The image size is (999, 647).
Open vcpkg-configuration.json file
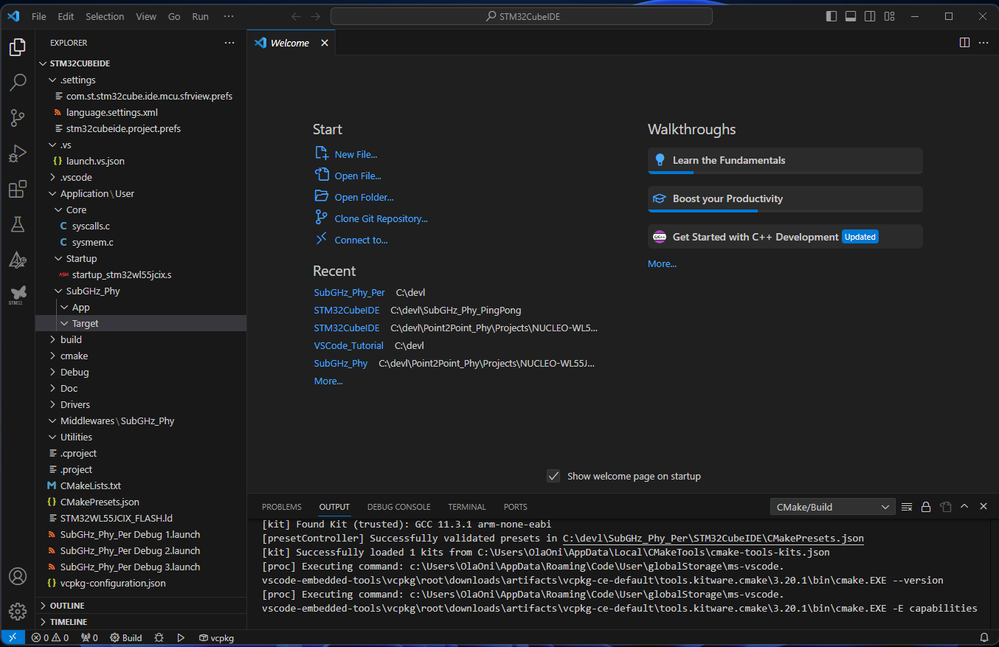[113, 583]
